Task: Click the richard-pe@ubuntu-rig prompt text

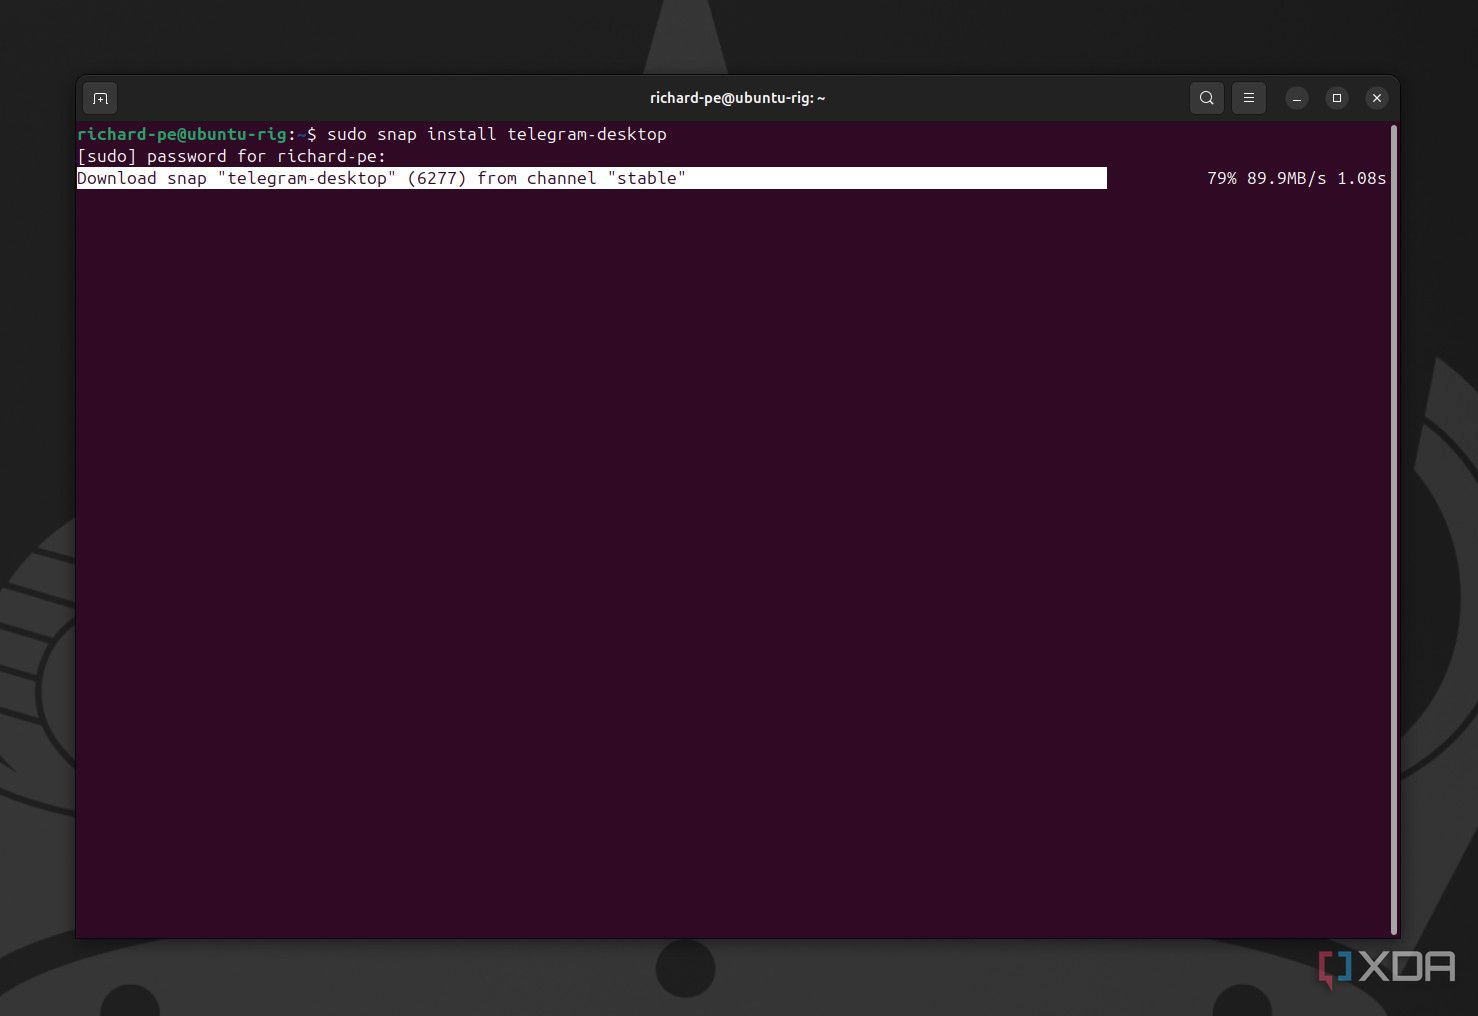Action: click(182, 134)
